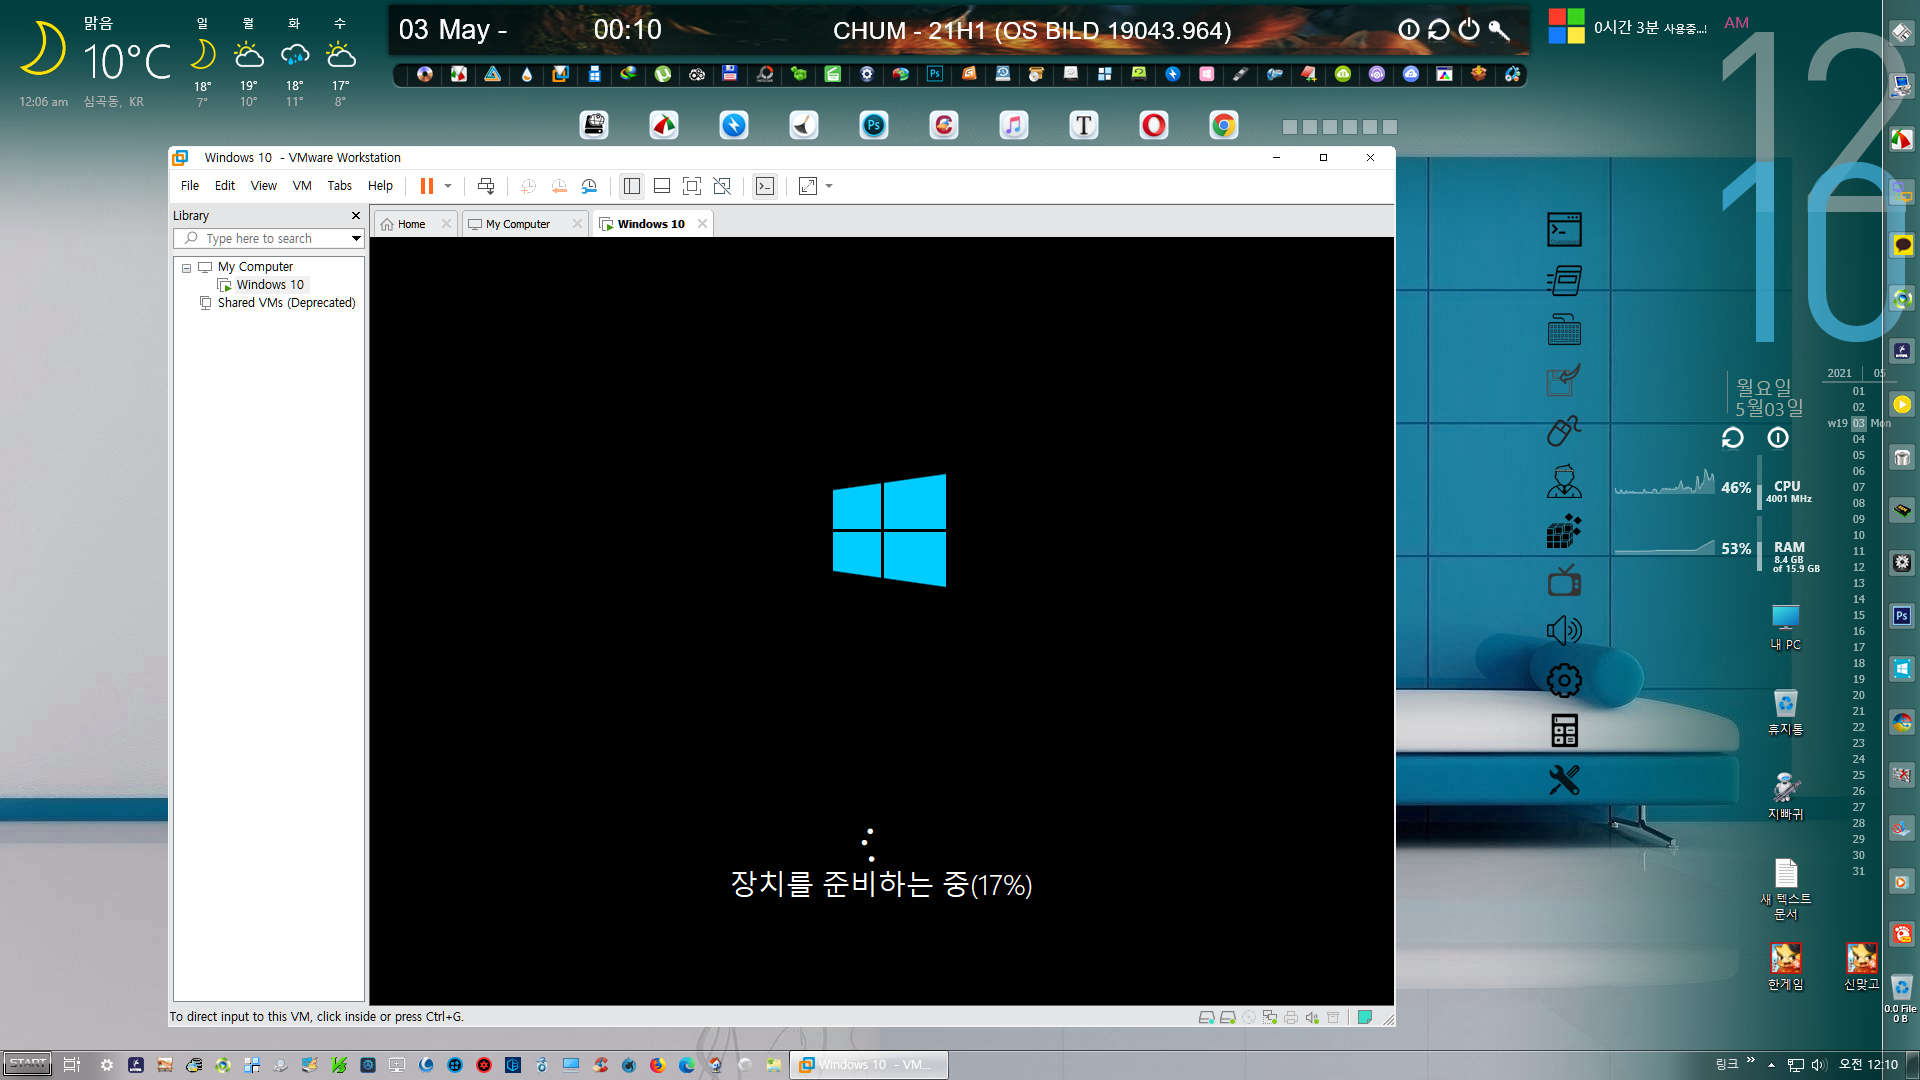
Task: Show hidden system tray icons
Action: 1771,1065
